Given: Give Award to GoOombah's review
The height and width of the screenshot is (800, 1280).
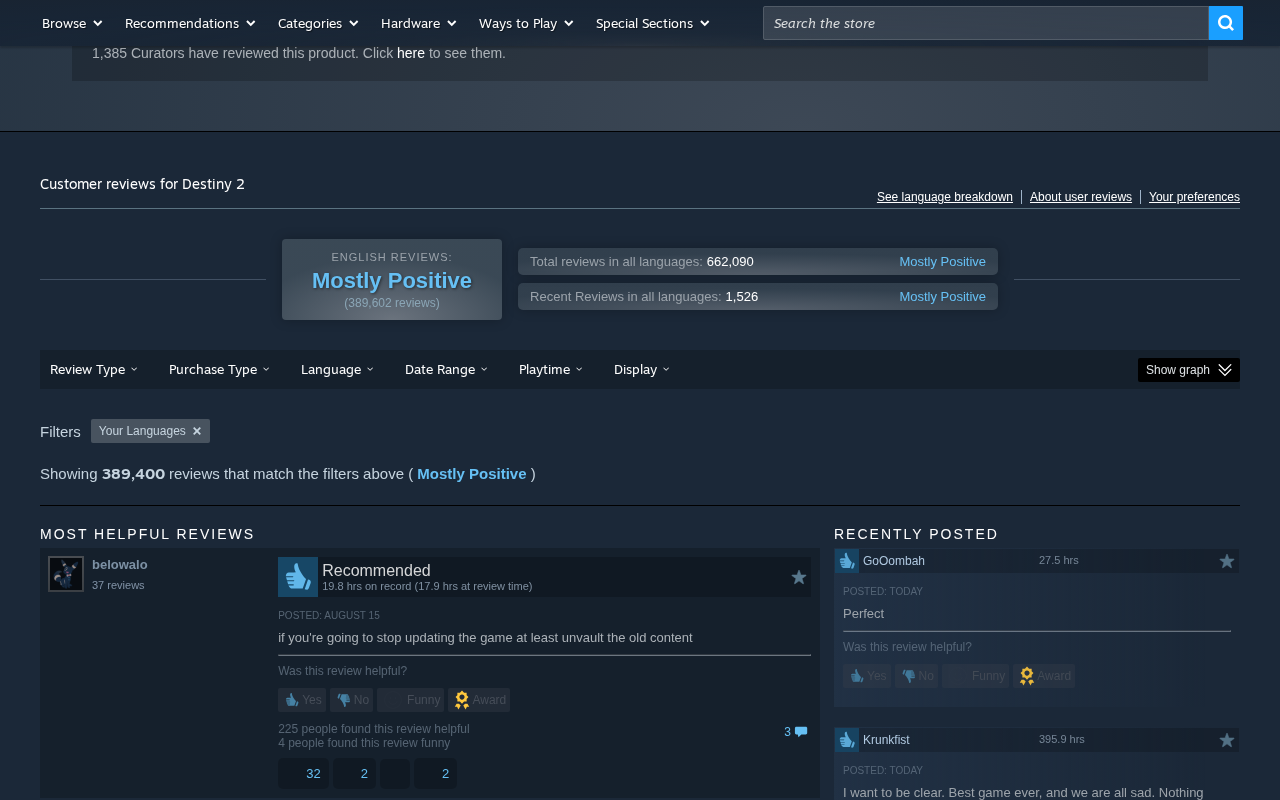Looking at the screenshot, I should coord(1044,676).
